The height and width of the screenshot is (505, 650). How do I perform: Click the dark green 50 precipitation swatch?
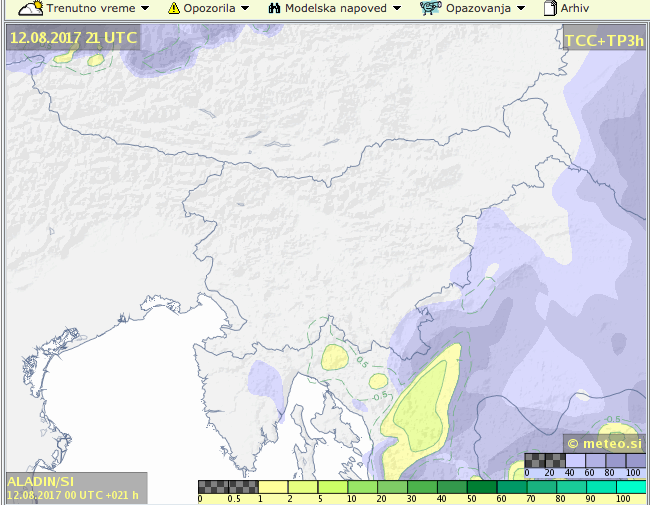(484, 488)
